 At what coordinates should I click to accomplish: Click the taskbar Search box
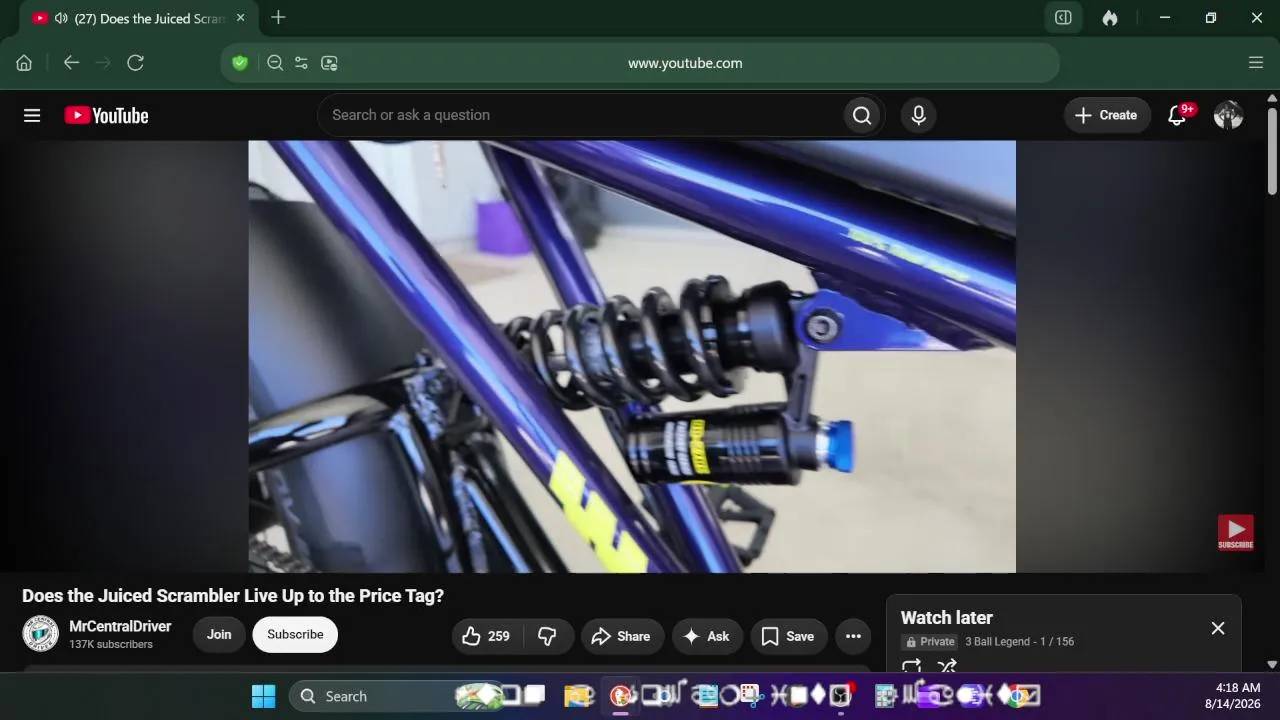pyautogui.click(x=395, y=696)
